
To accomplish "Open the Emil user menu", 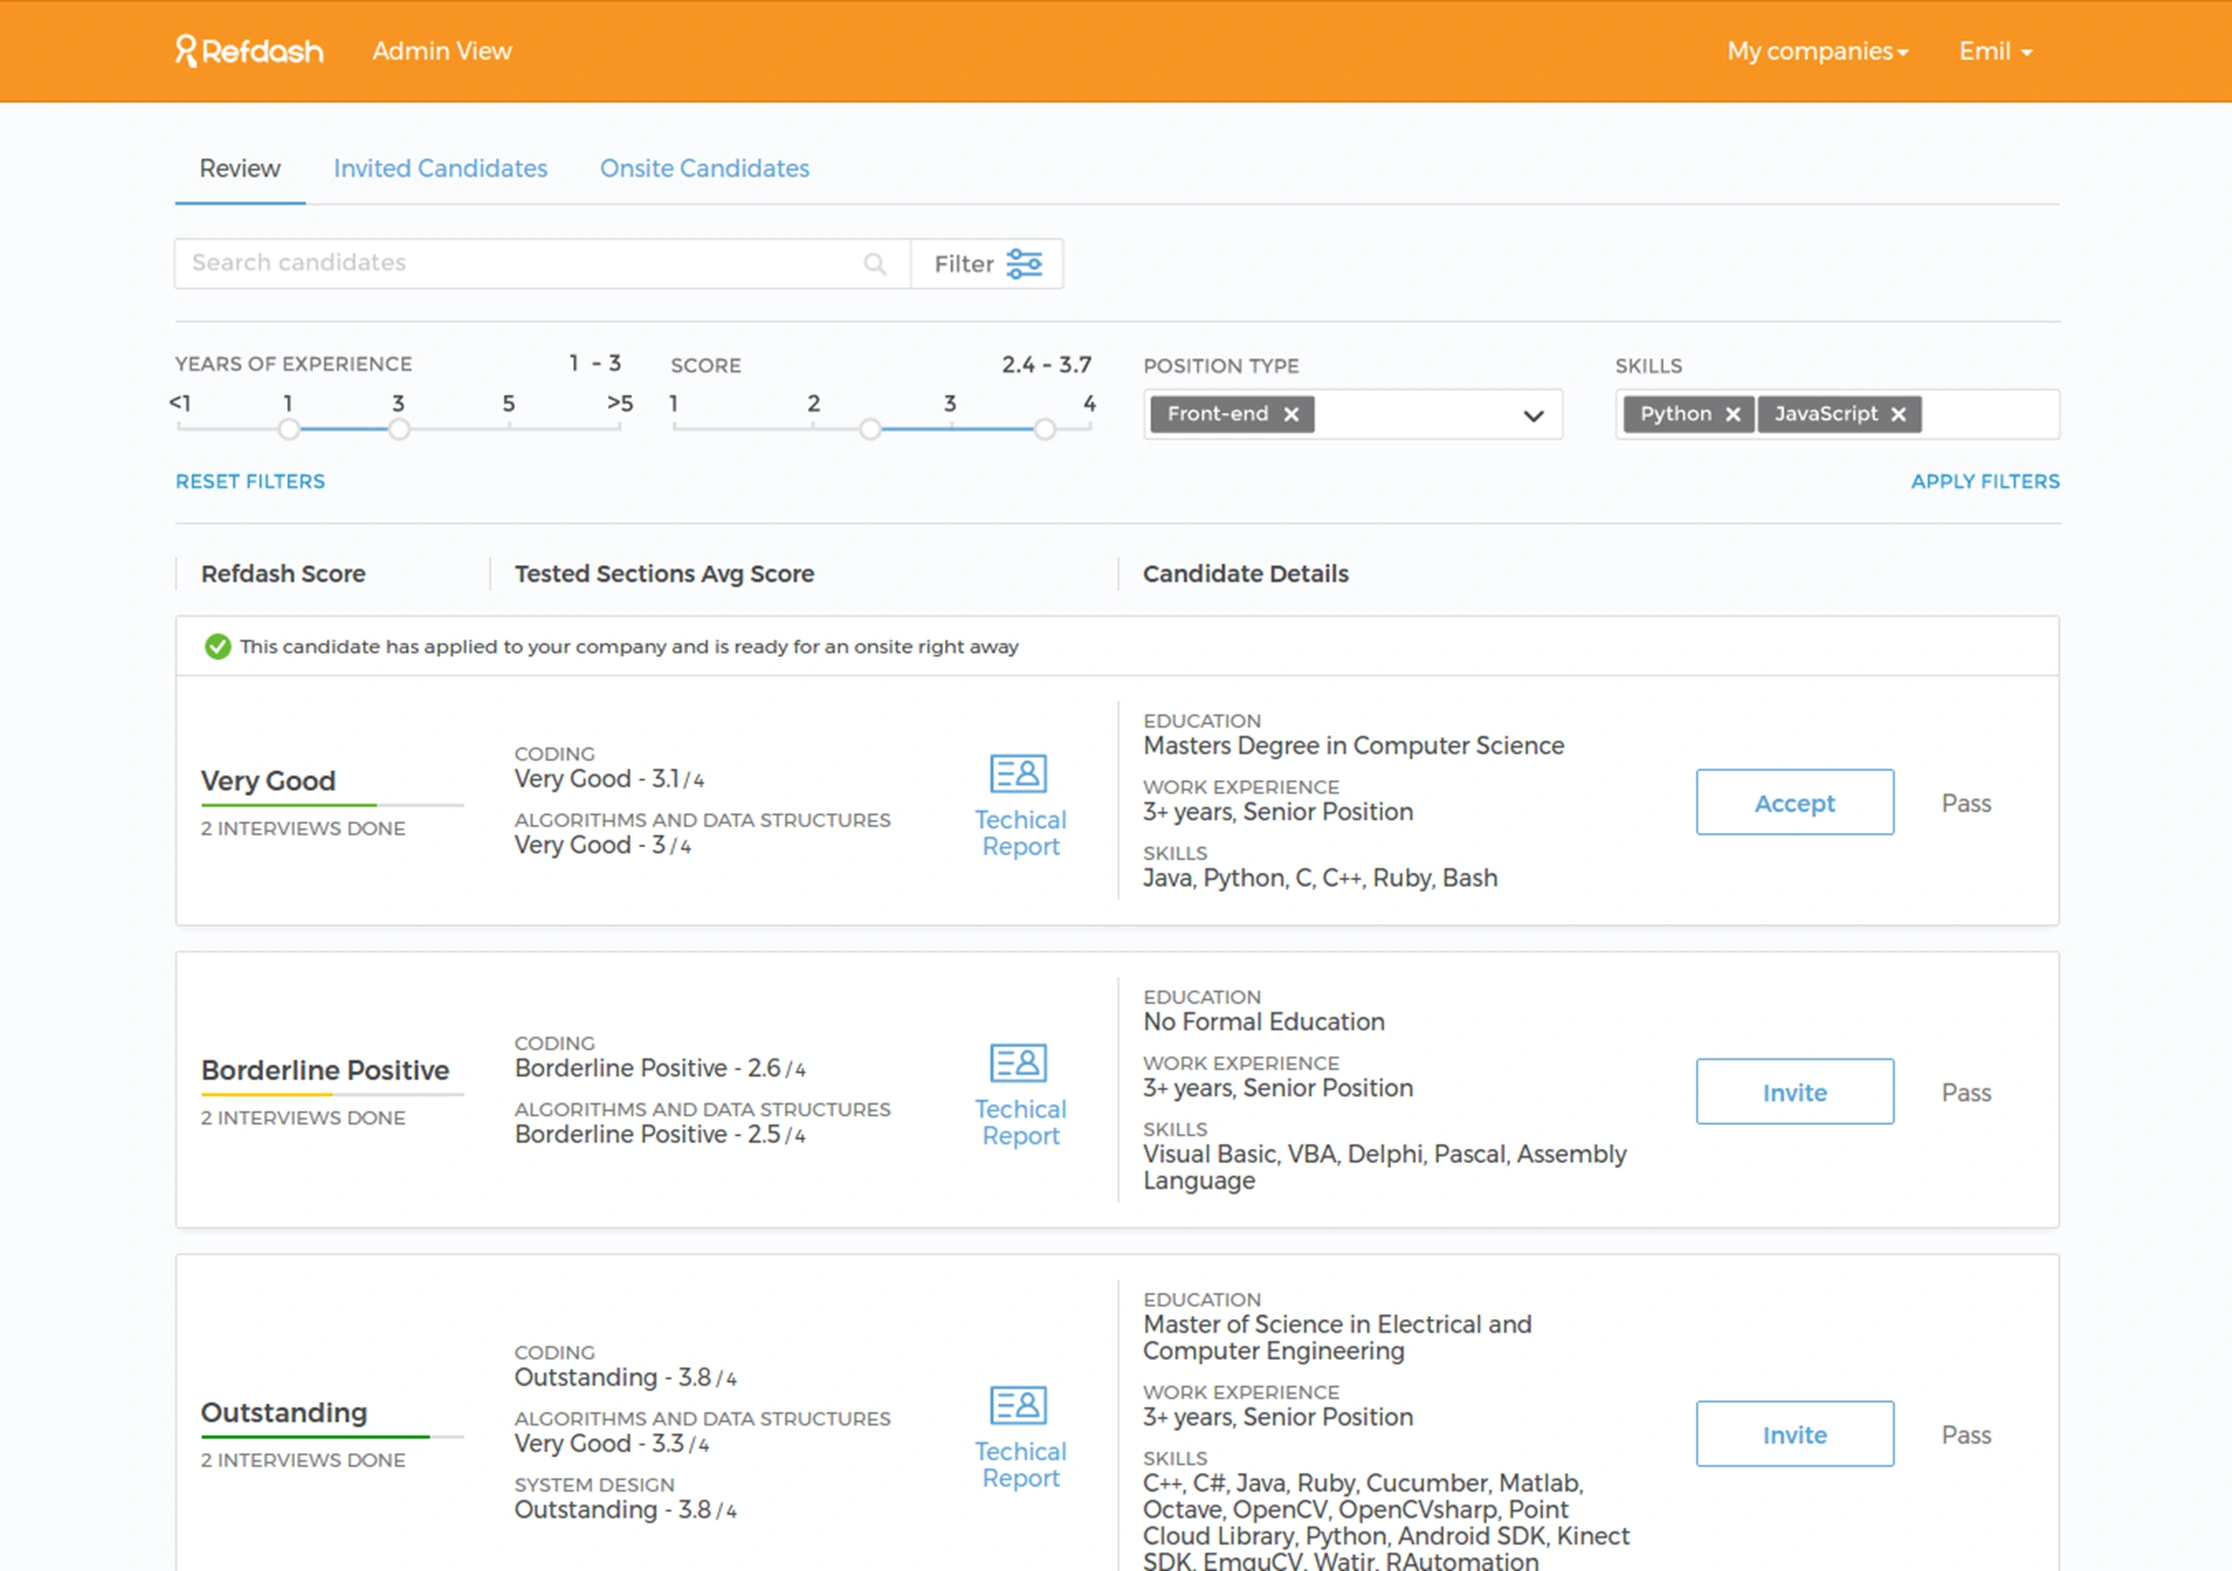I will [1995, 51].
